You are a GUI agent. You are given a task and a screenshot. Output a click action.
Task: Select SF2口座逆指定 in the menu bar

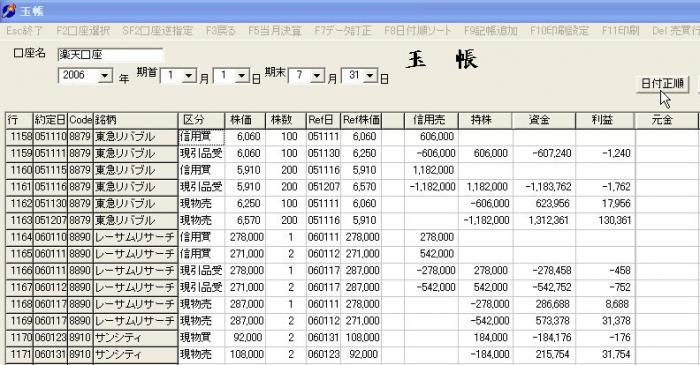[x=158, y=31]
